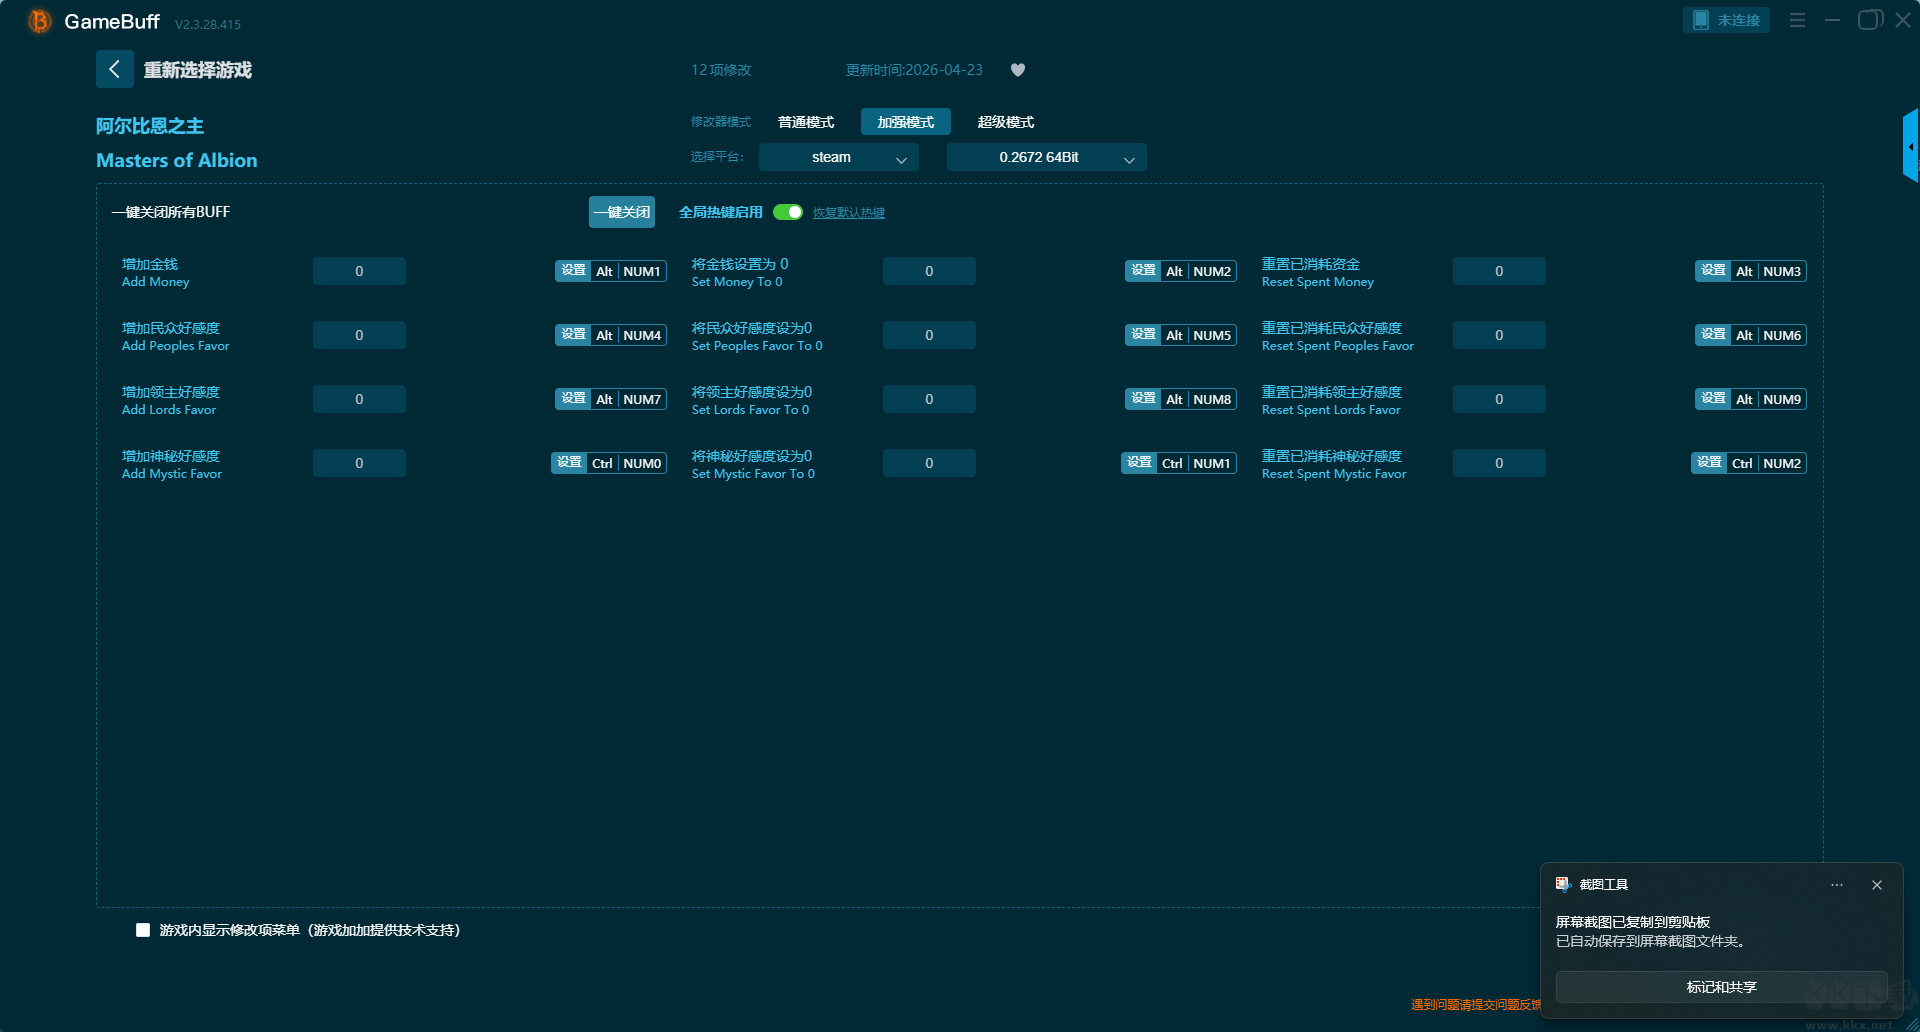Click the Add Peoples Favor value field

pyautogui.click(x=359, y=335)
